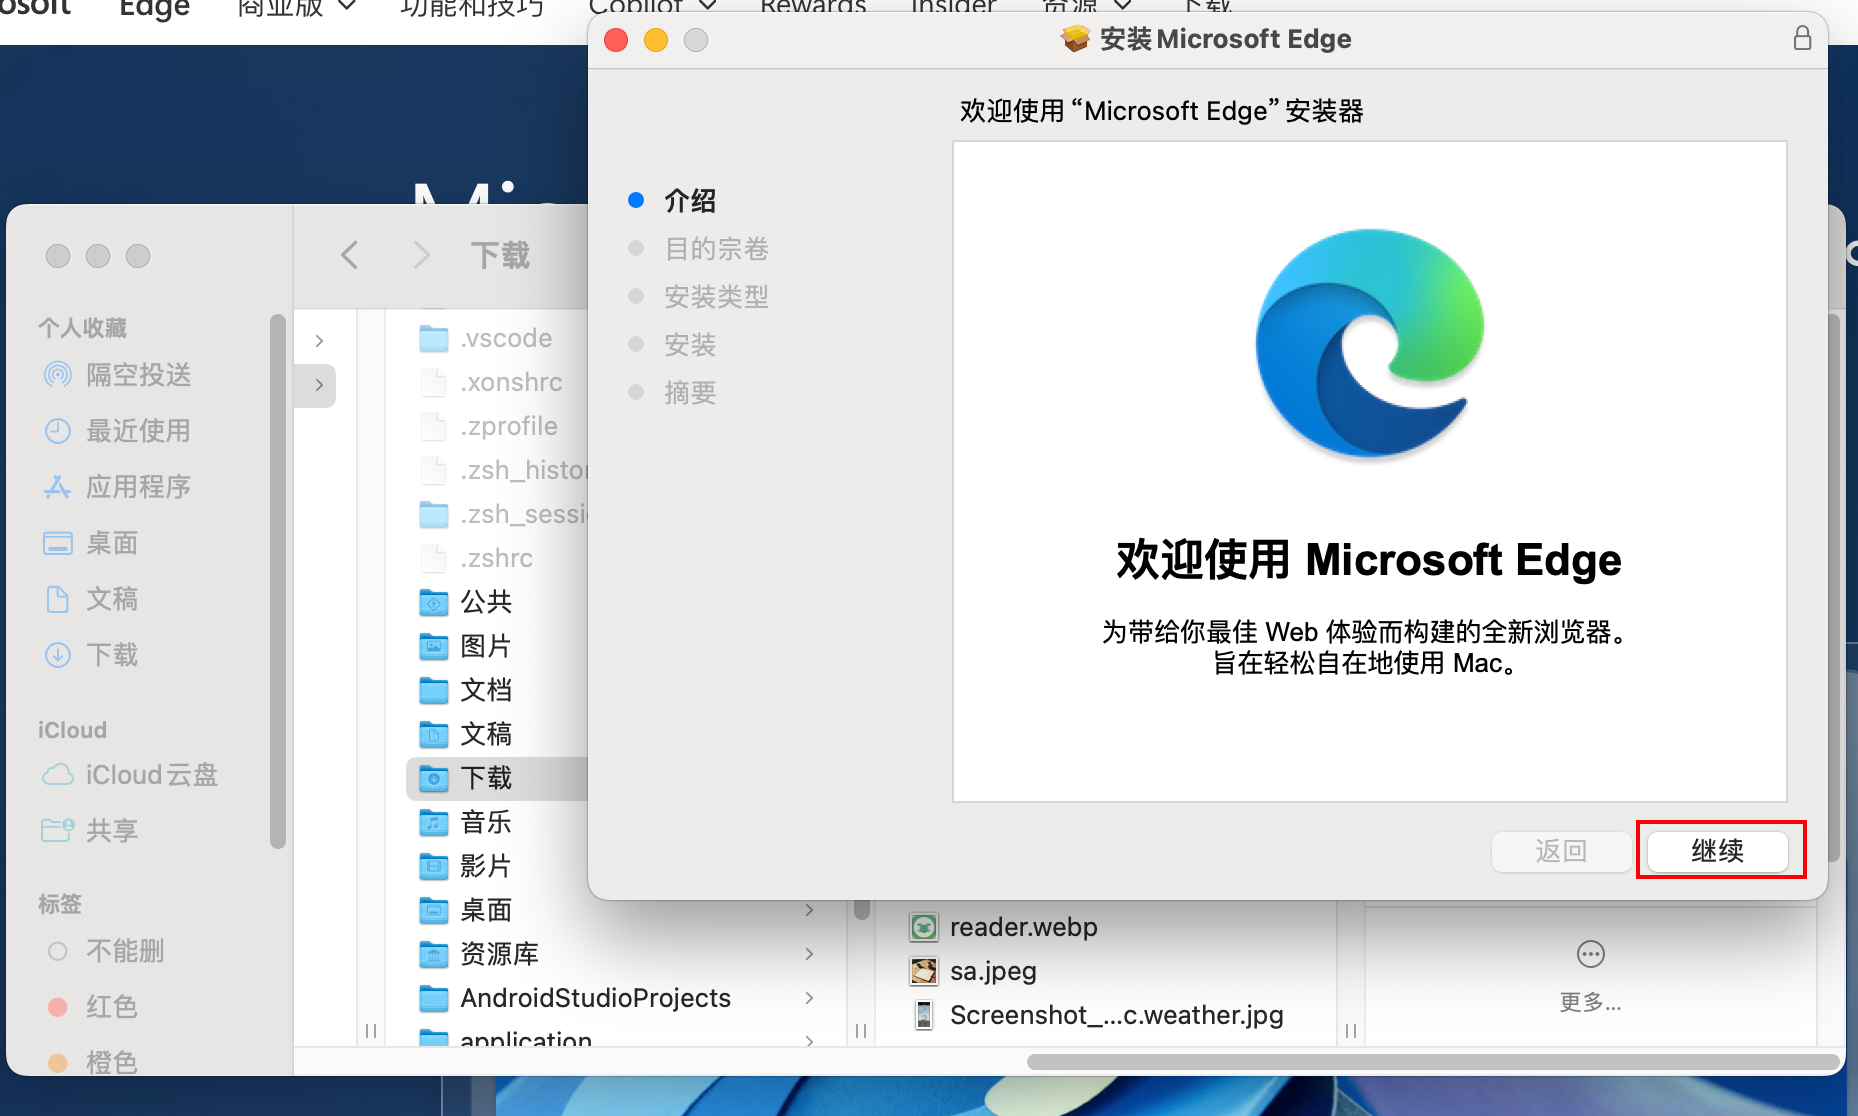Image resolution: width=1858 pixels, height=1116 pixels.
Task: Go forward in Finder toolbar
Action: click(422, 255)
